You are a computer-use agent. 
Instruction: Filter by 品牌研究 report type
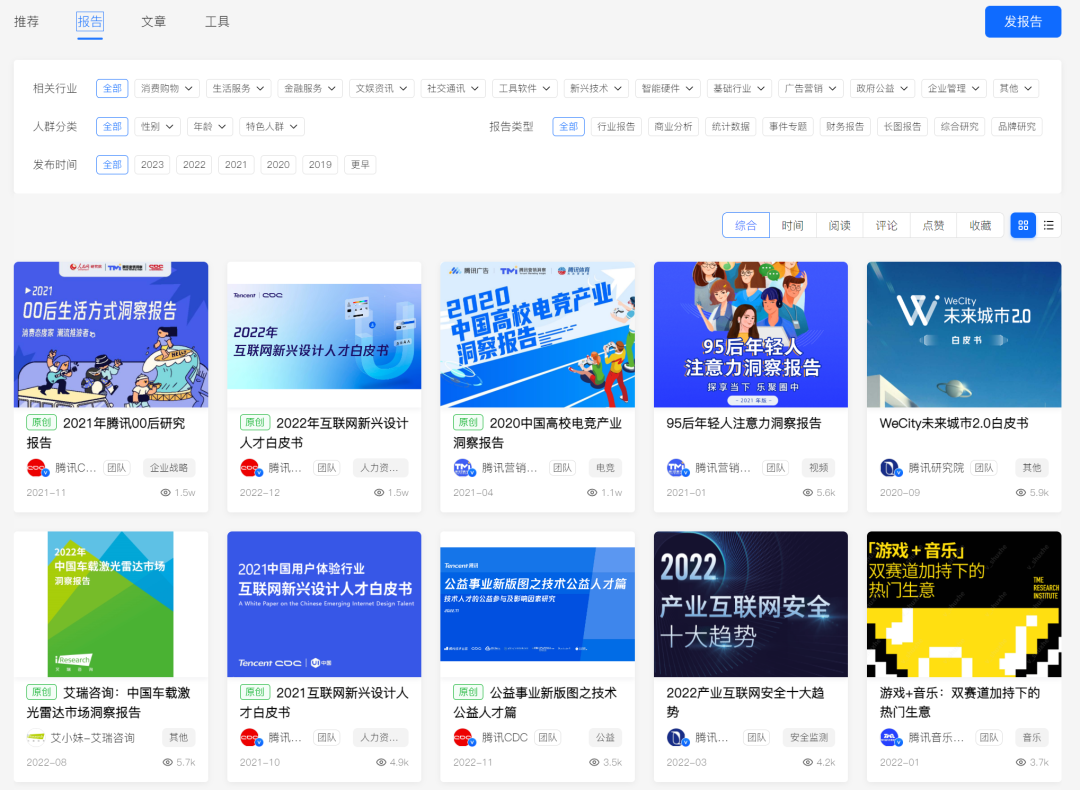point(1017,127)
